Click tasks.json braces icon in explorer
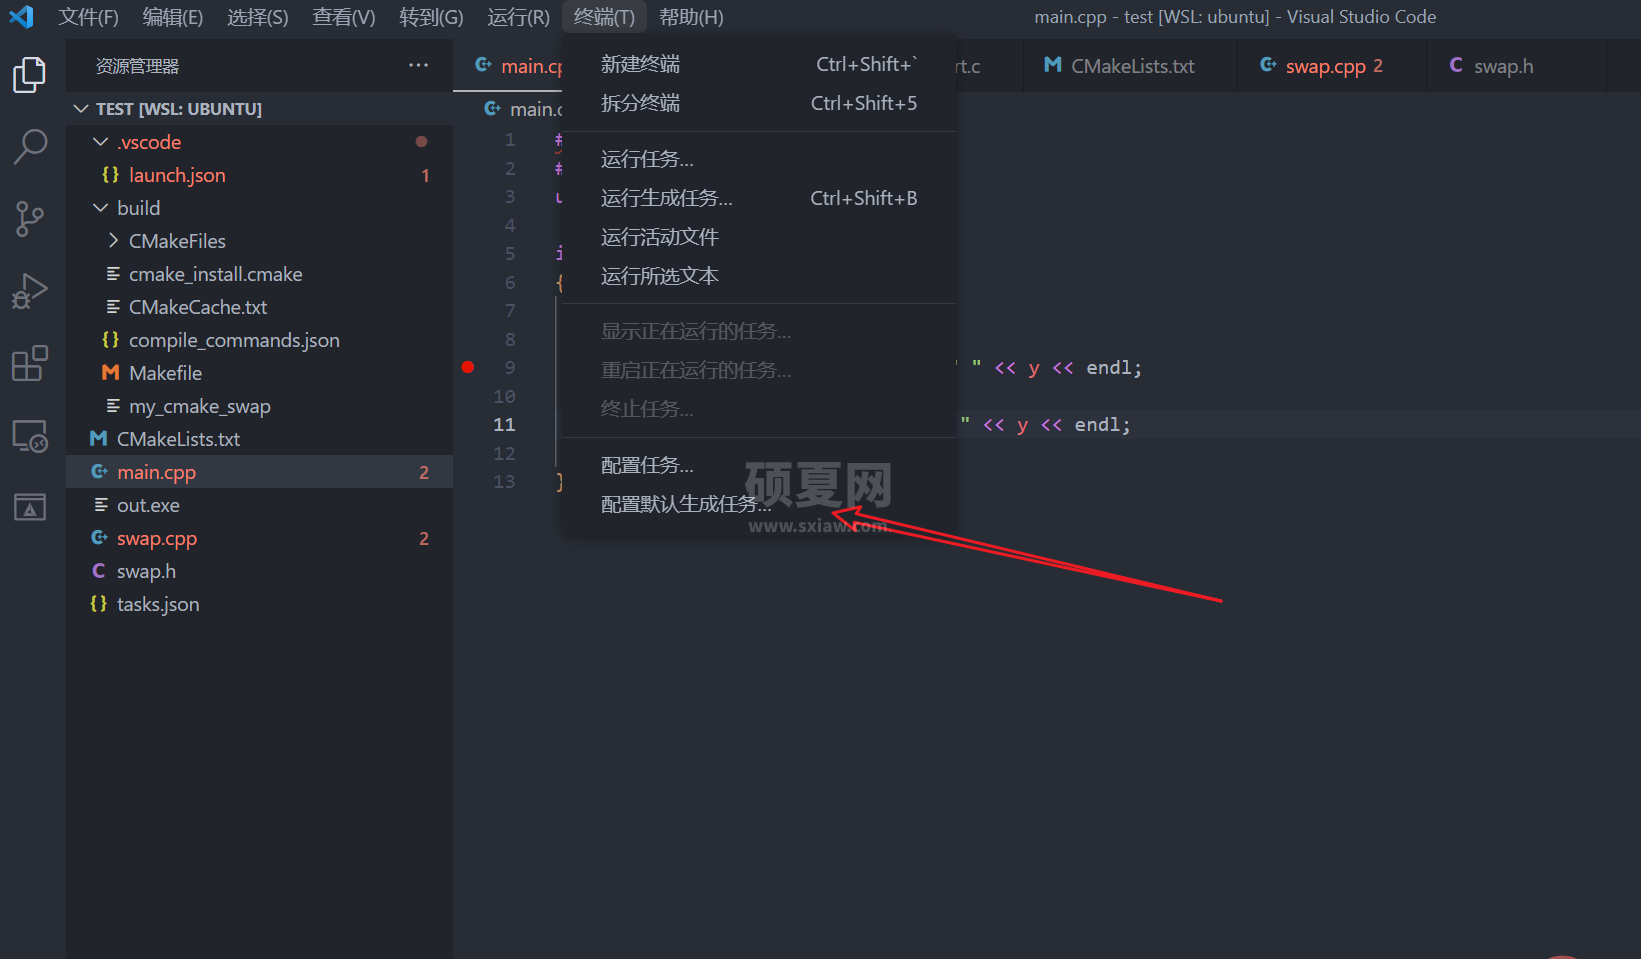 click(99, 604)
